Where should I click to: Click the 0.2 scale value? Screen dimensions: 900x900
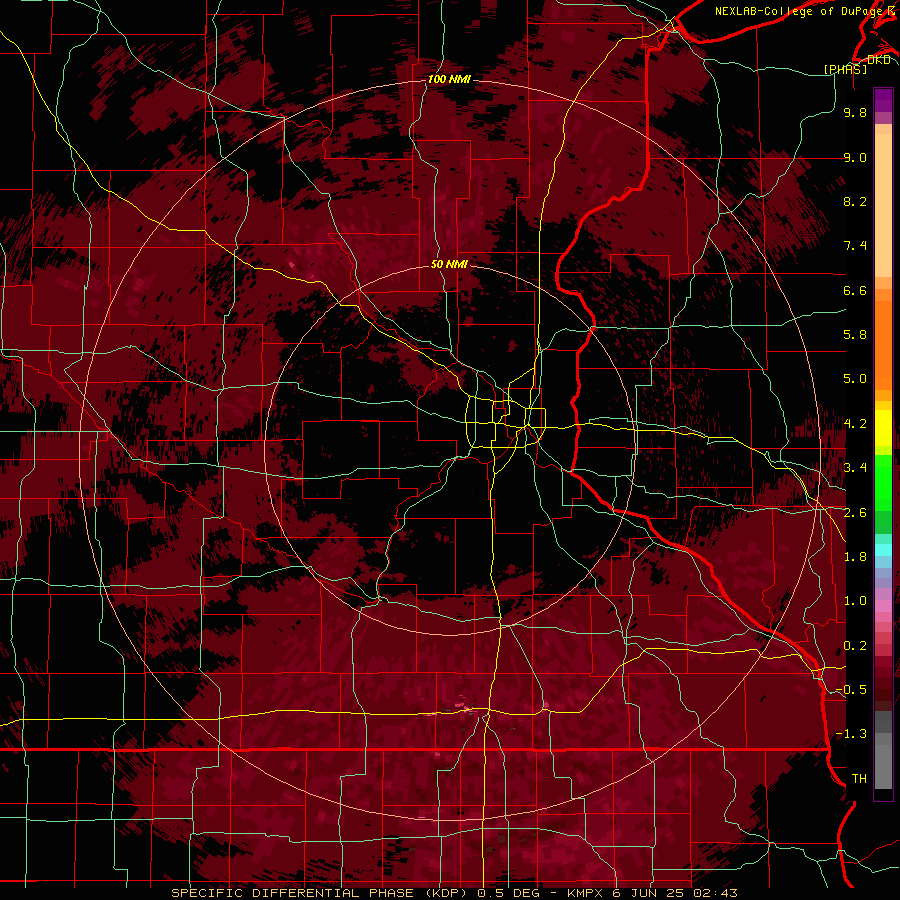(x=855, y=646)
